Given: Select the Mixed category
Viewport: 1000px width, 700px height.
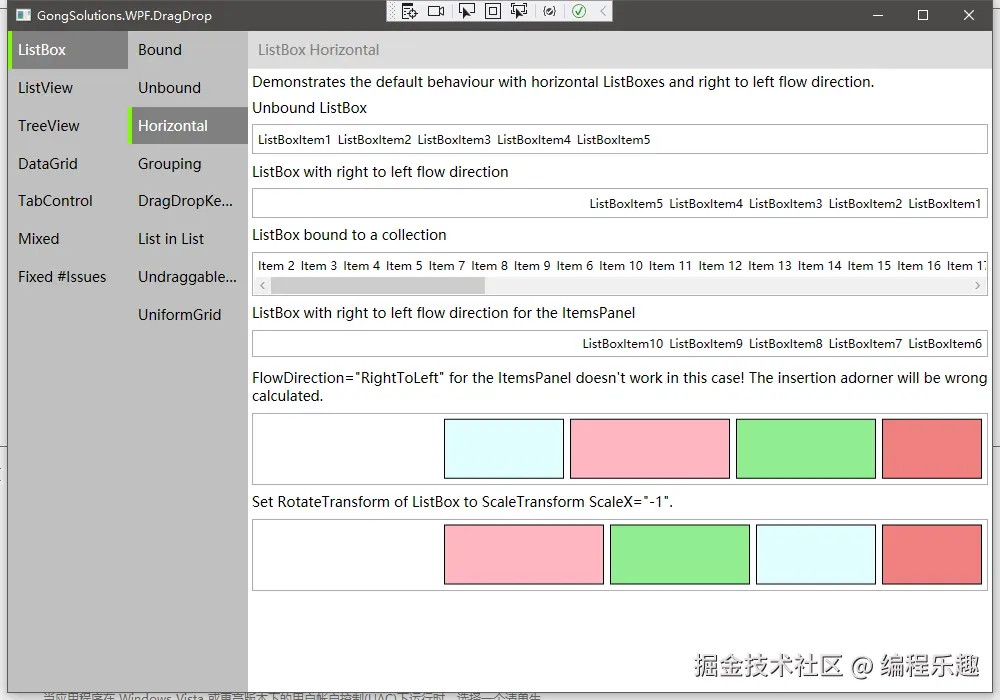Looking at the screenshot, I should tap(68, 239).
